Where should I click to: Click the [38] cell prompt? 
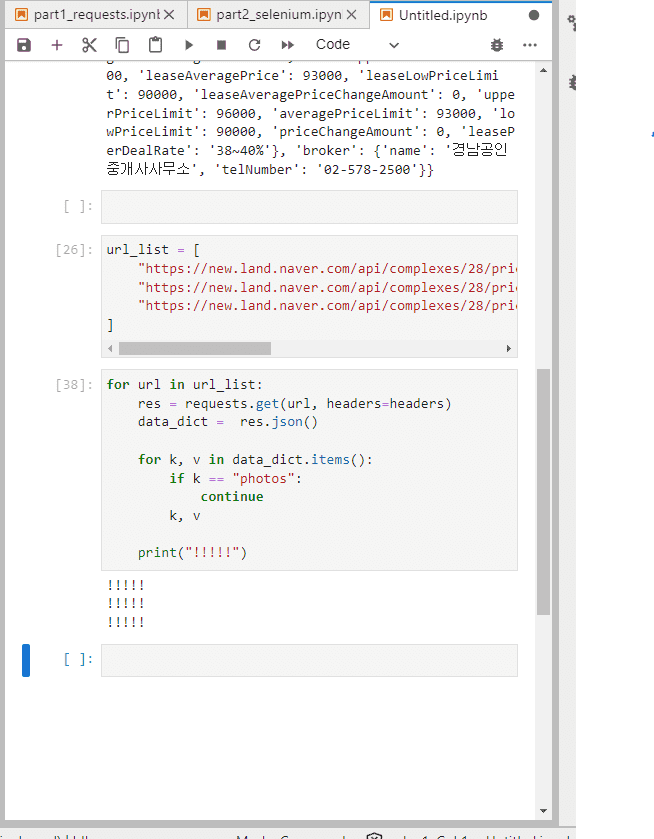pos(74,385)
